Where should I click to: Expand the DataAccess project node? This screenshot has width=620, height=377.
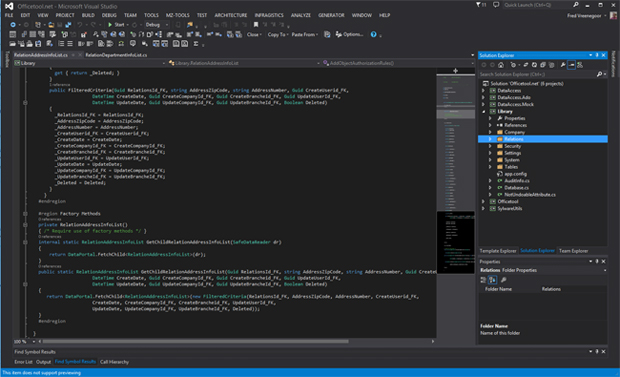[x=483, y=91]
